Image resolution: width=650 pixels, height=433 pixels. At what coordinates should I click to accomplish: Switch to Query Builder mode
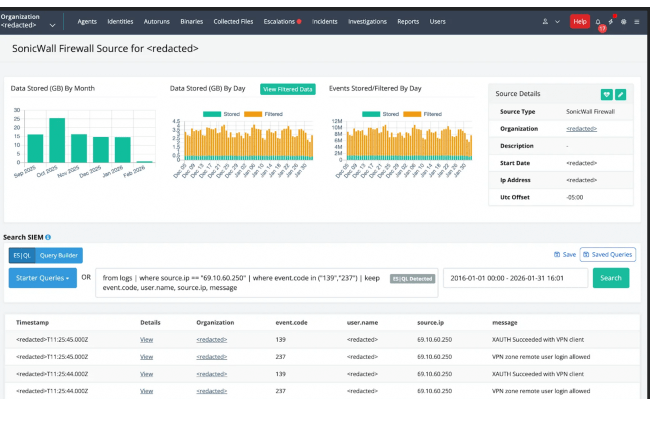(x=60, y=255)
